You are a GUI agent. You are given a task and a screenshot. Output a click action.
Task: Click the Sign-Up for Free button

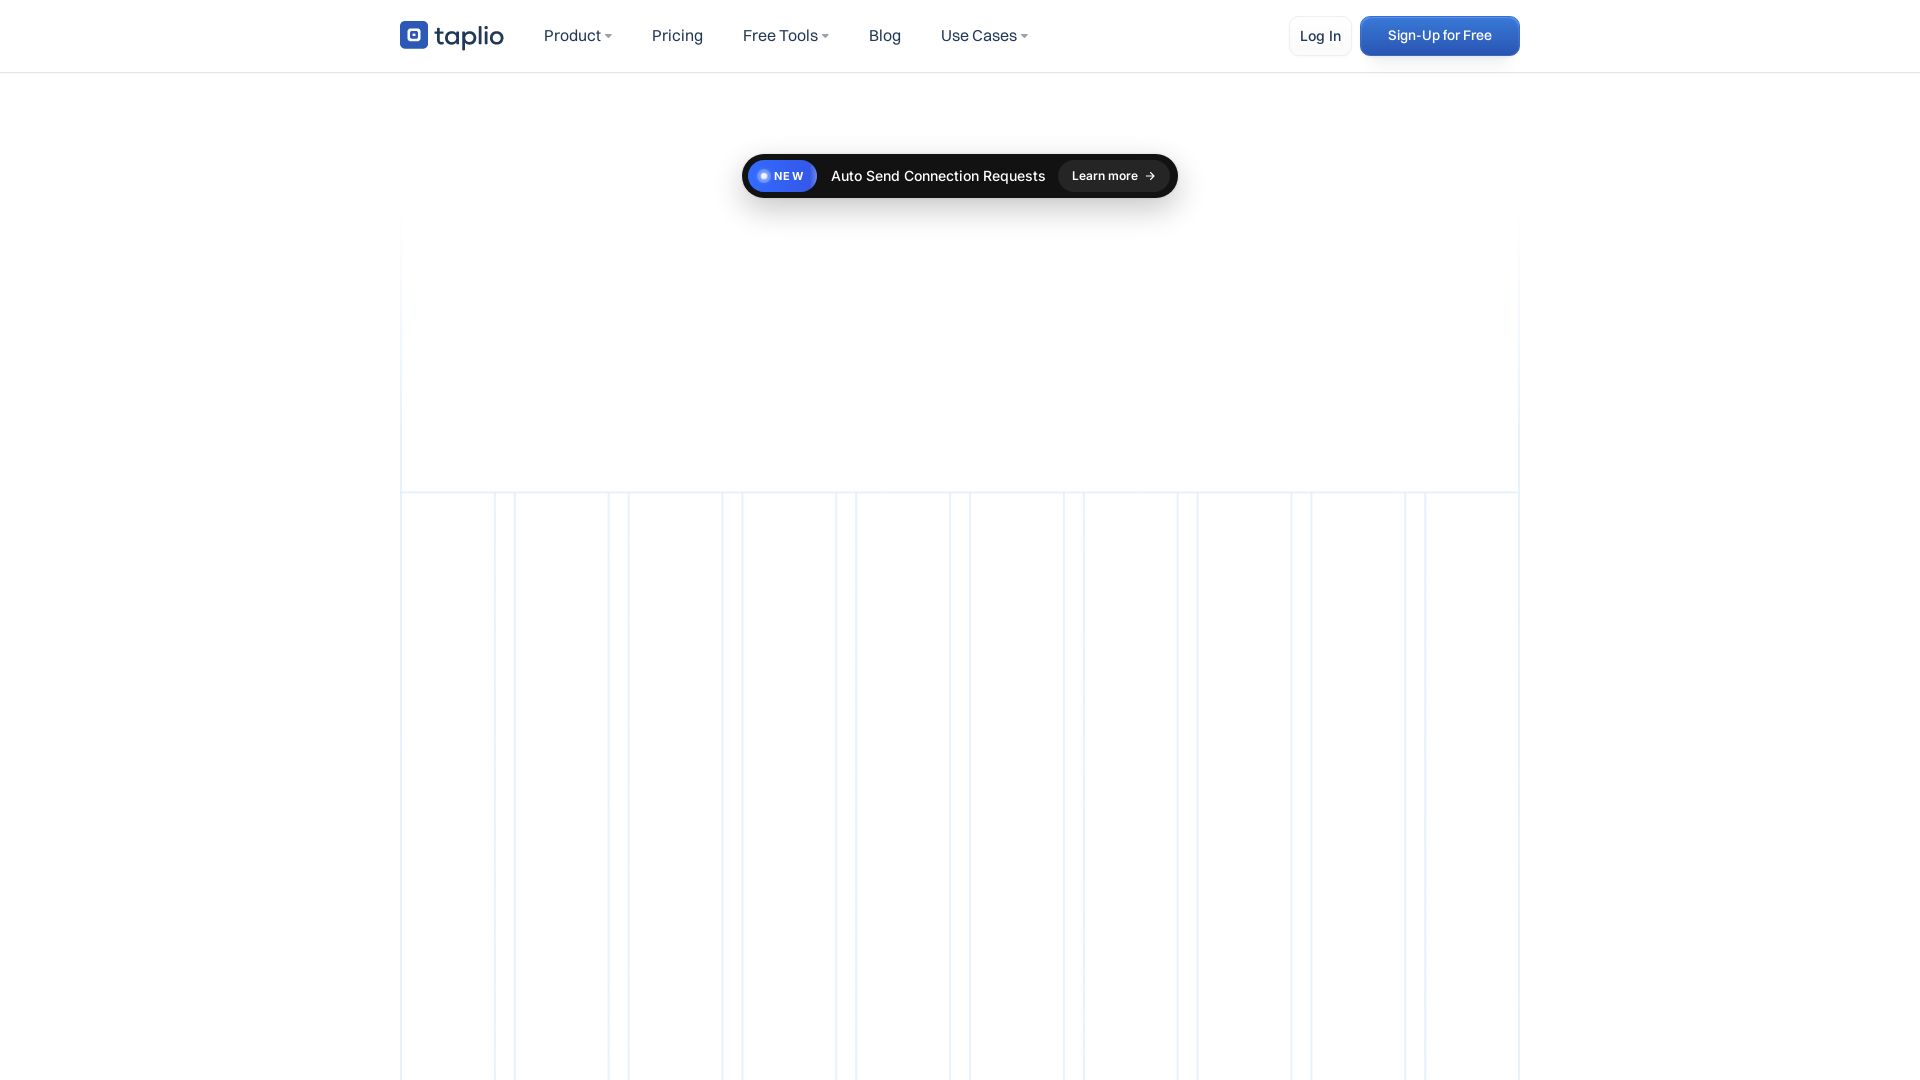1439,36
